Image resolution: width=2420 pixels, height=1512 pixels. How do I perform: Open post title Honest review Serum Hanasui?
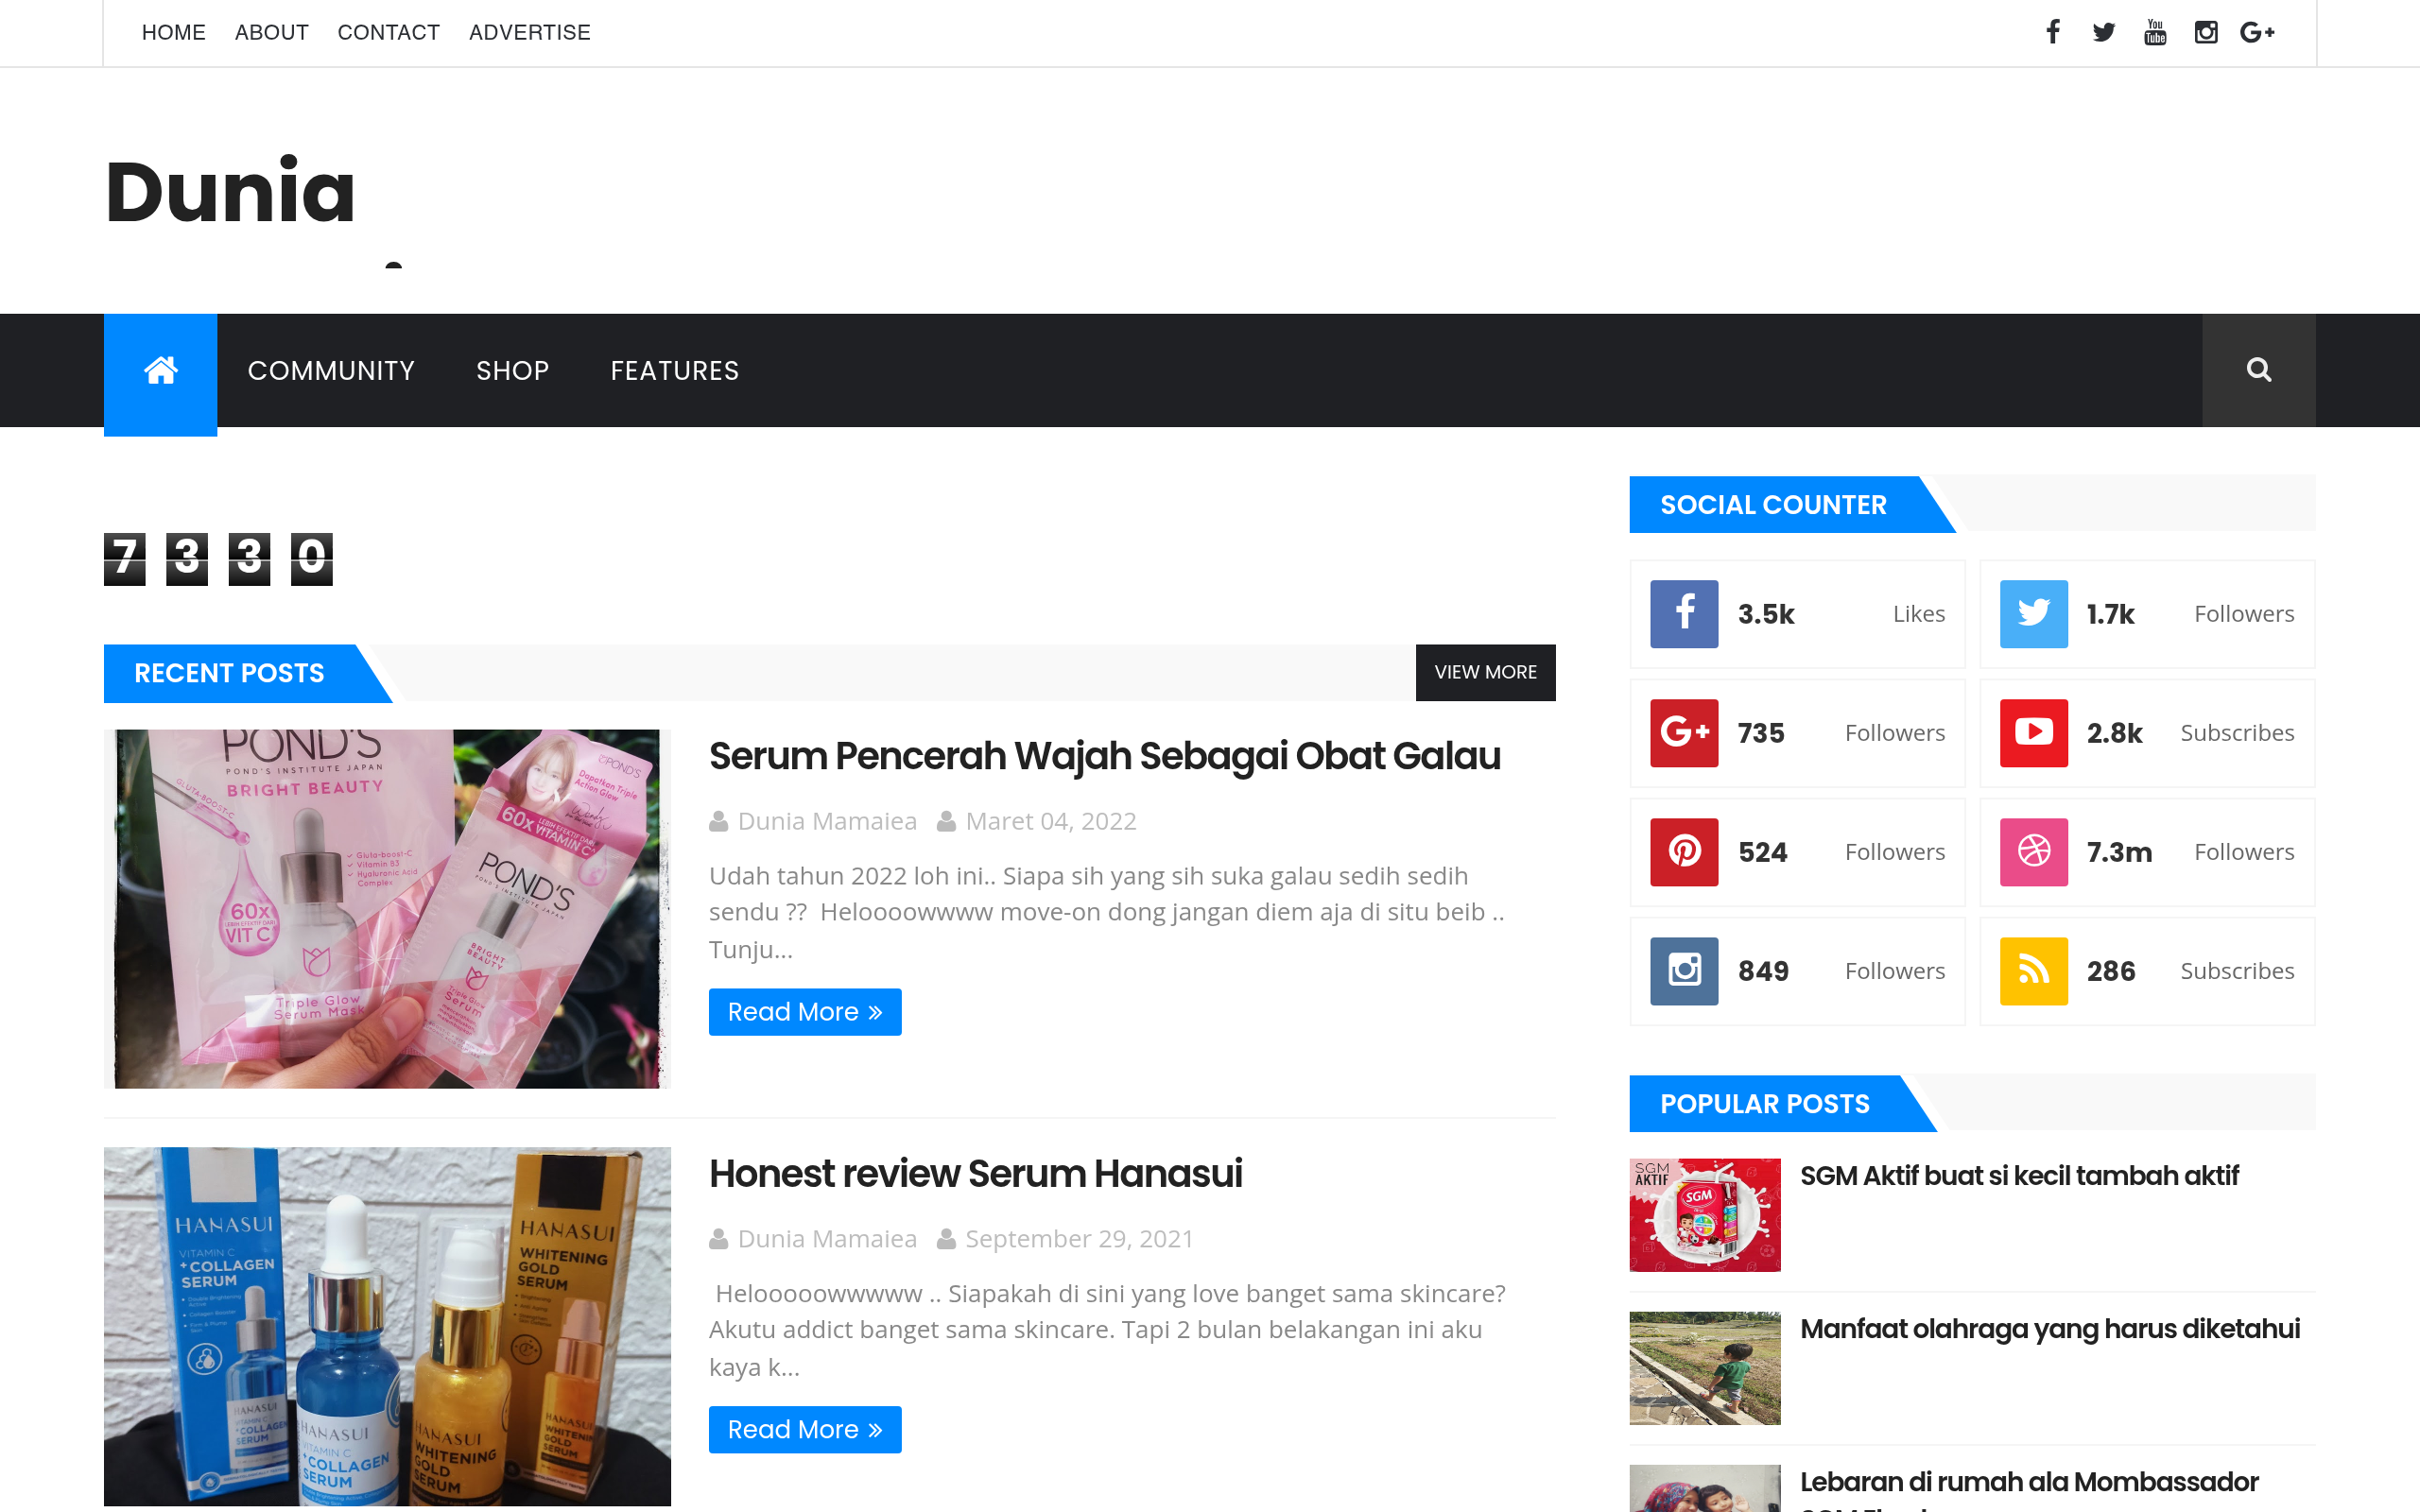point(975,1173)
